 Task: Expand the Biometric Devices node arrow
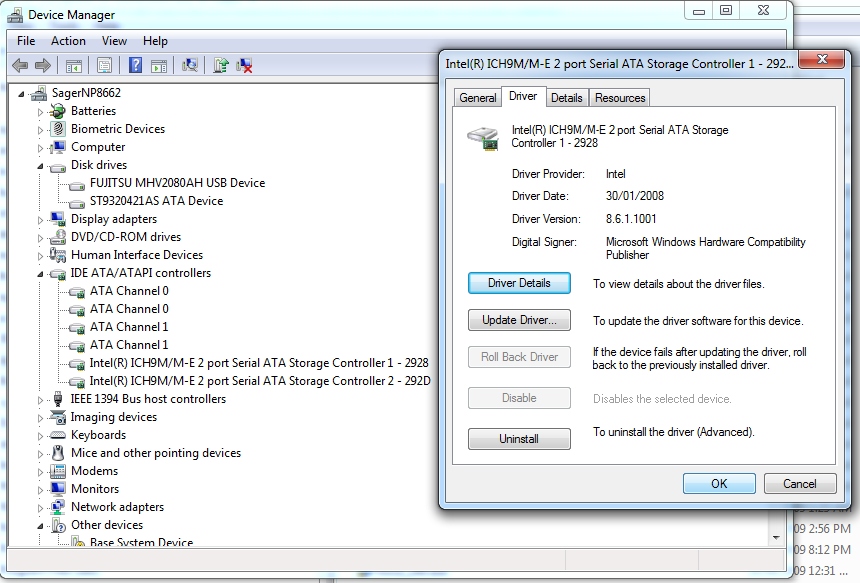click(x=40, y=130)
